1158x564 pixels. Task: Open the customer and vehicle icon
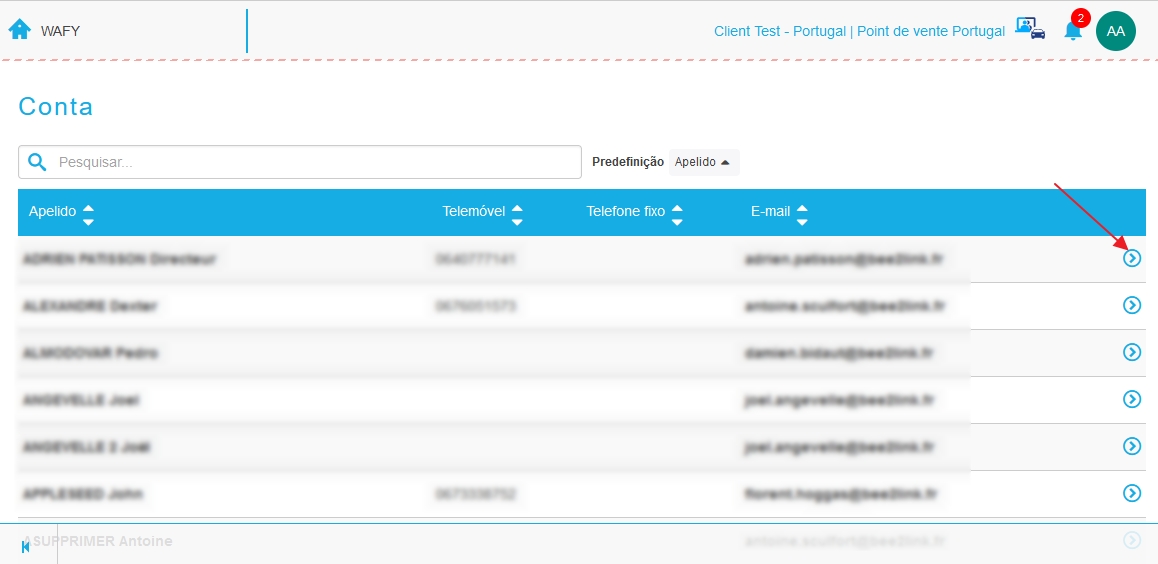pos(1030,28)
